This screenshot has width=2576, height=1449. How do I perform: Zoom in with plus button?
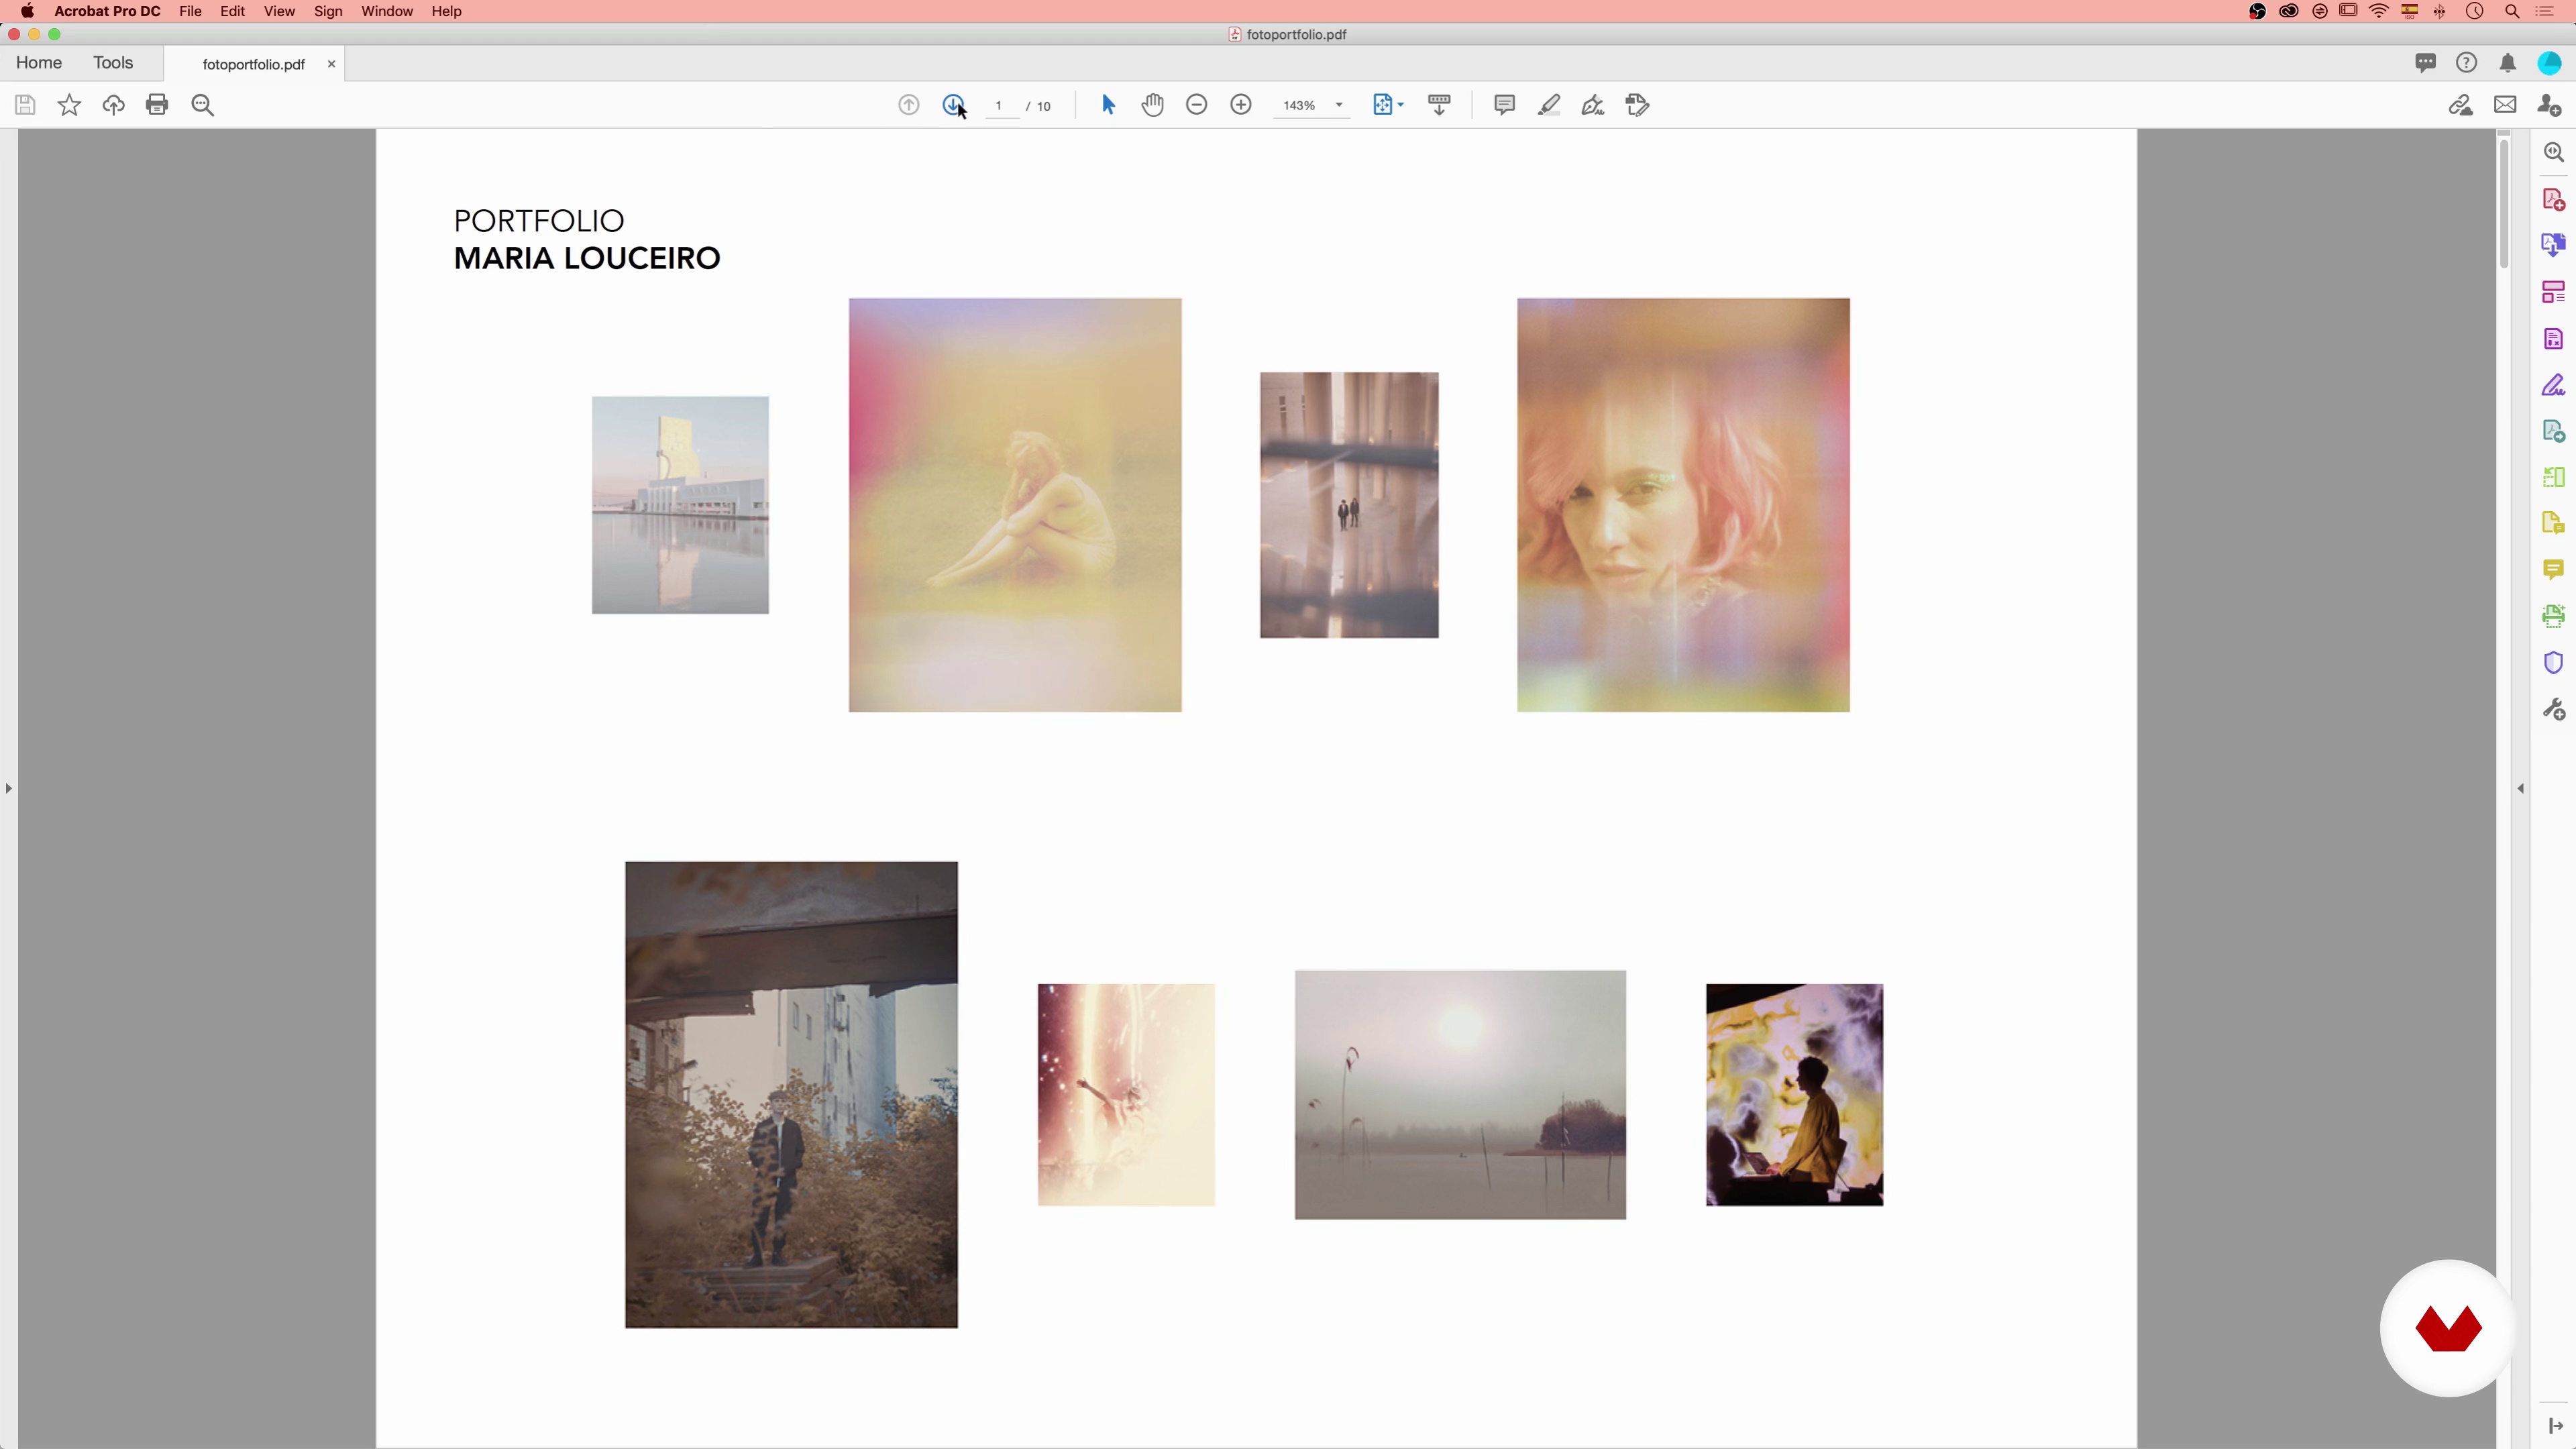pos(1240,105)
